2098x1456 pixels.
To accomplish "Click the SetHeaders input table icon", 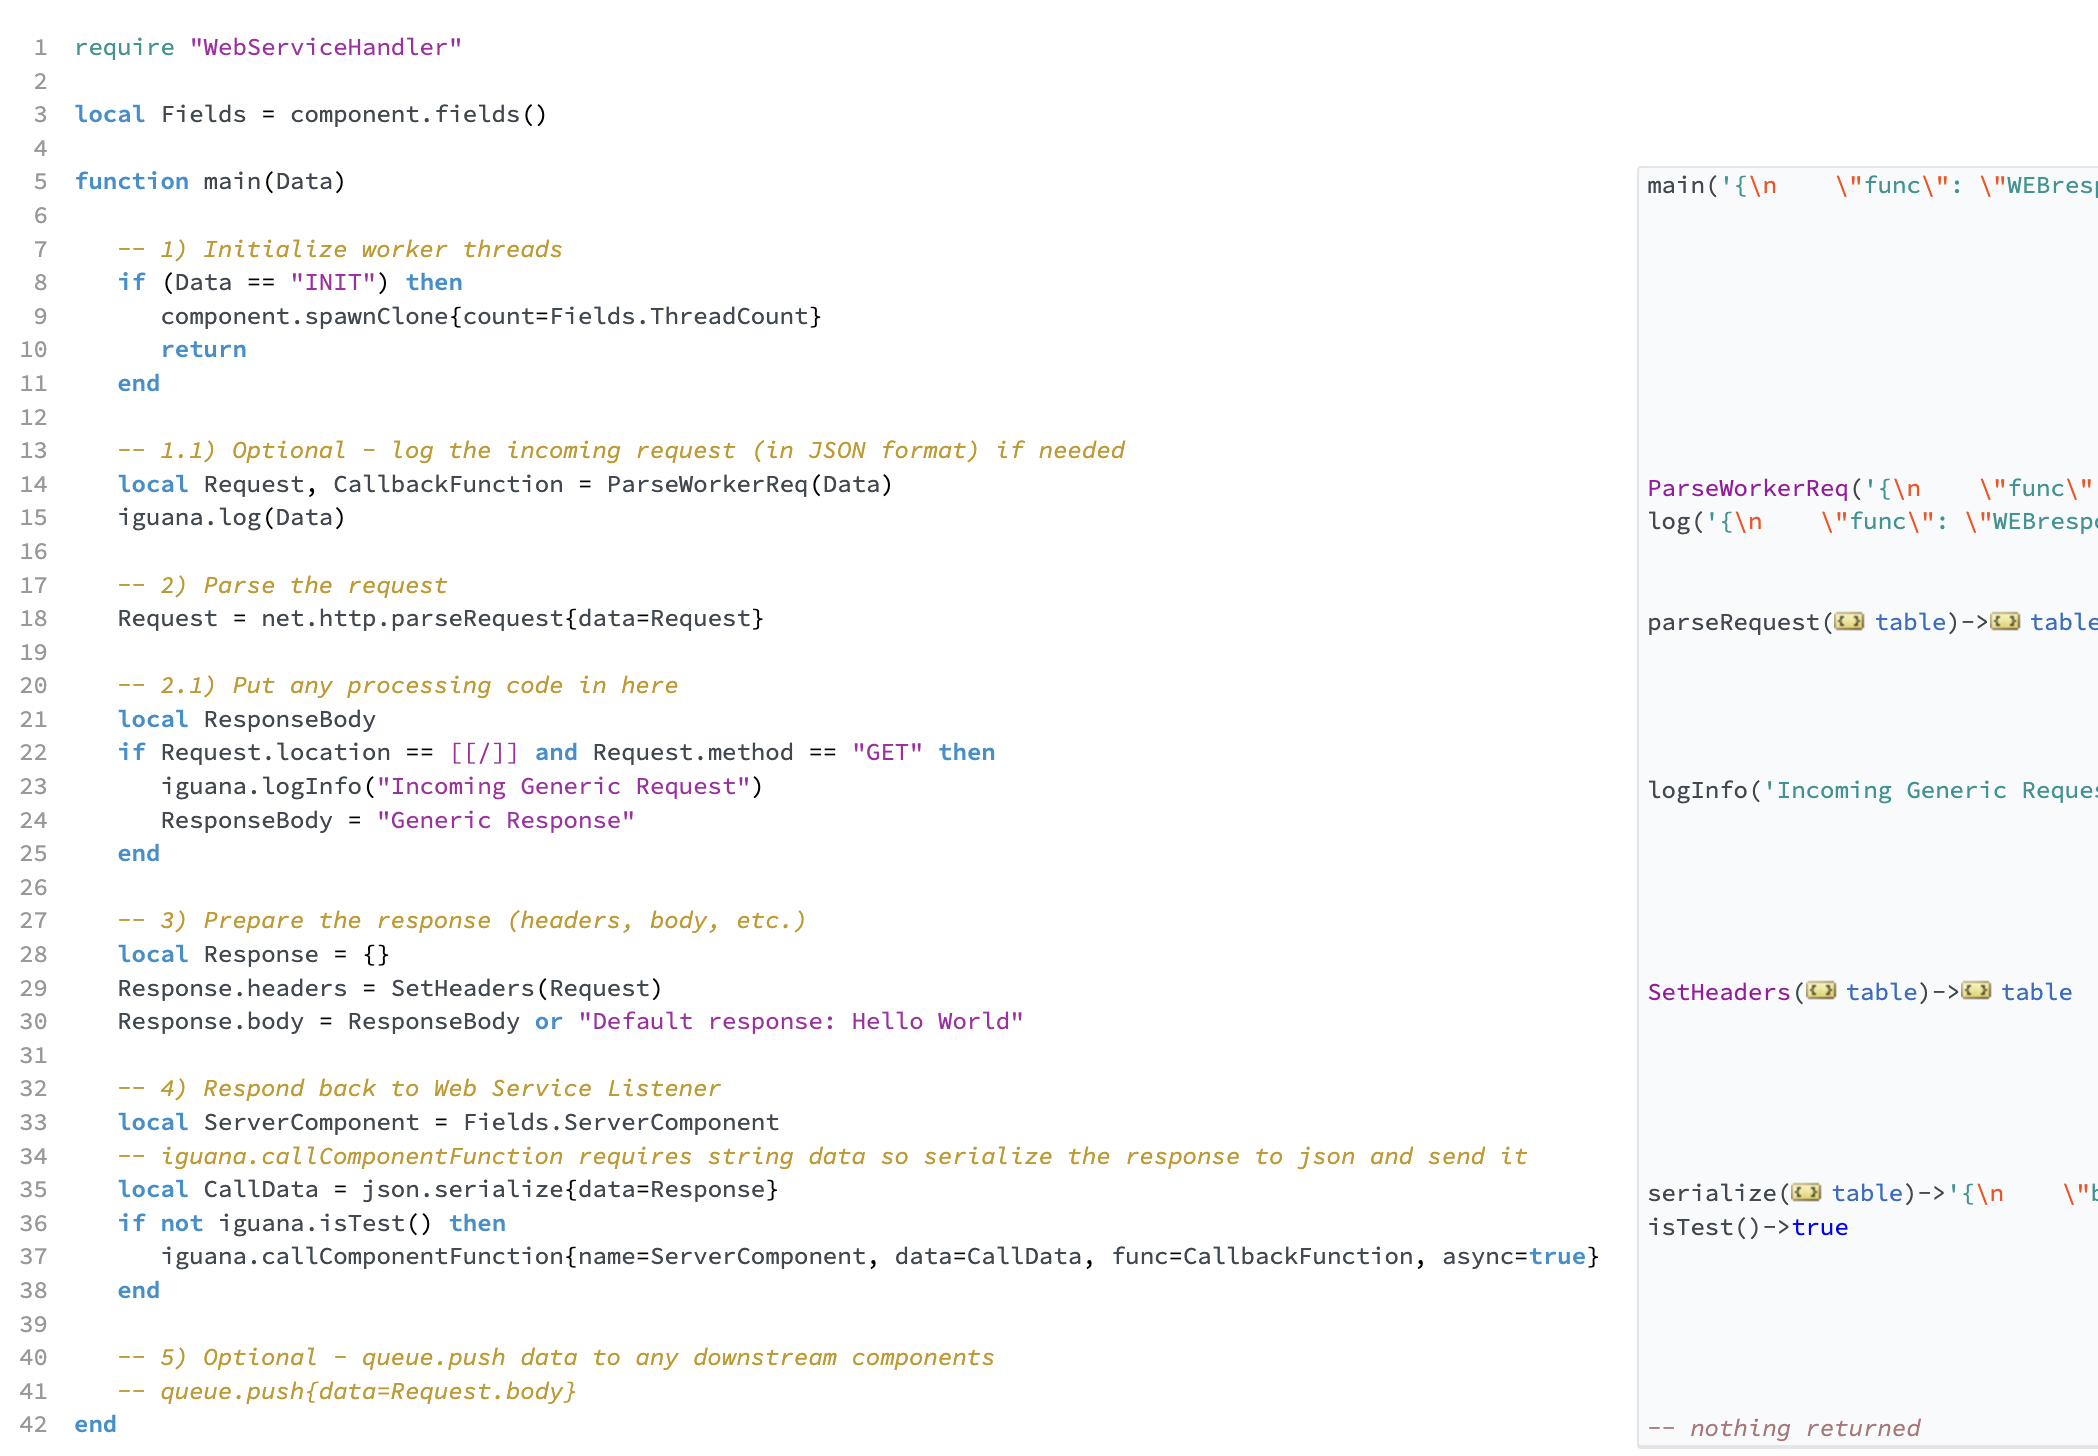I will (x=1821, y=991).
